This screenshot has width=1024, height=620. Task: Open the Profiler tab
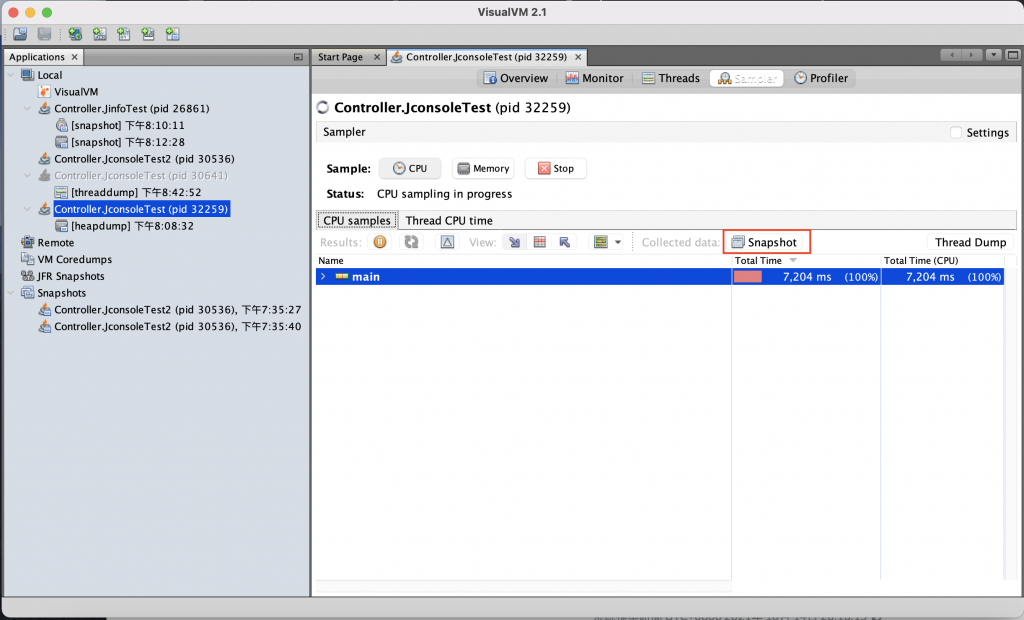[x=821, y=78]
